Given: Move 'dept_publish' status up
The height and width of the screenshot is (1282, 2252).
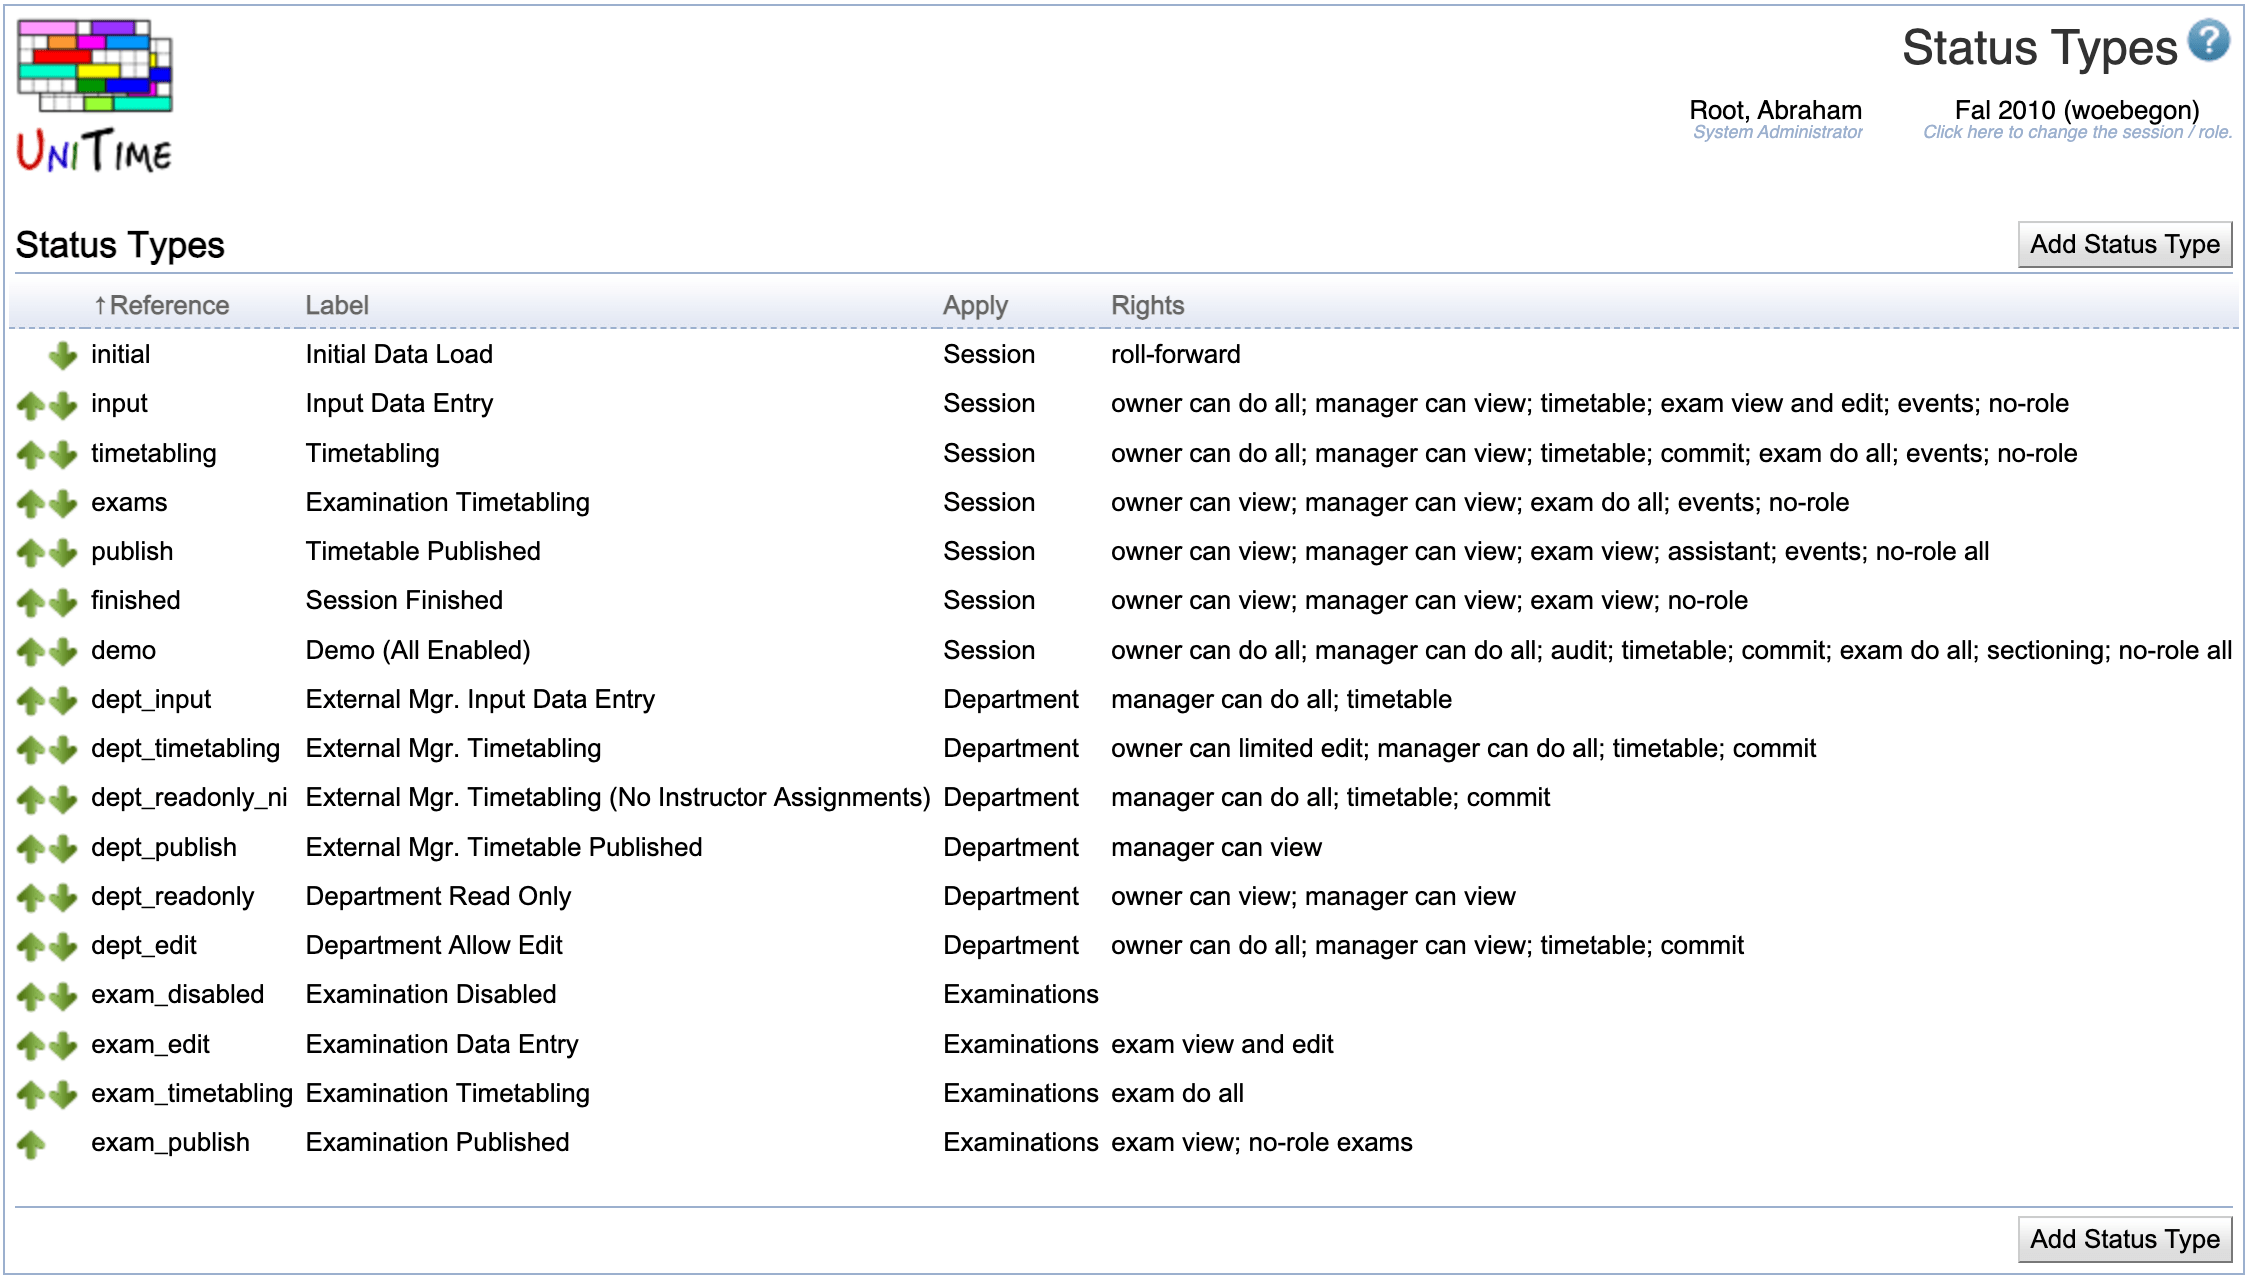Looking at the screenshot, I should (30, 847).
